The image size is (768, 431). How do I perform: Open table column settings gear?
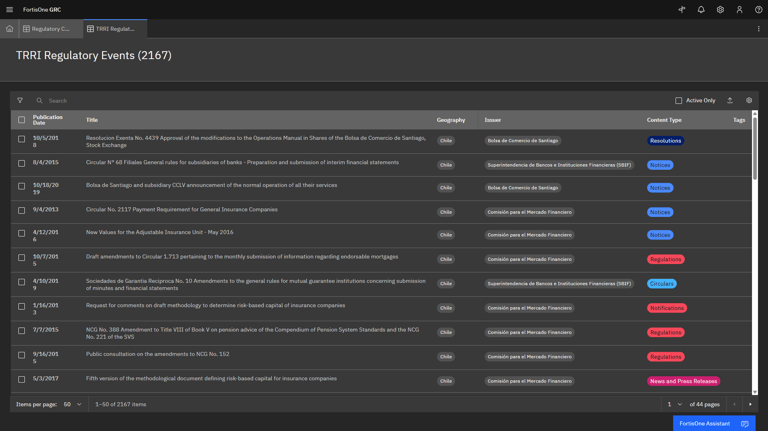click(749, 101)
